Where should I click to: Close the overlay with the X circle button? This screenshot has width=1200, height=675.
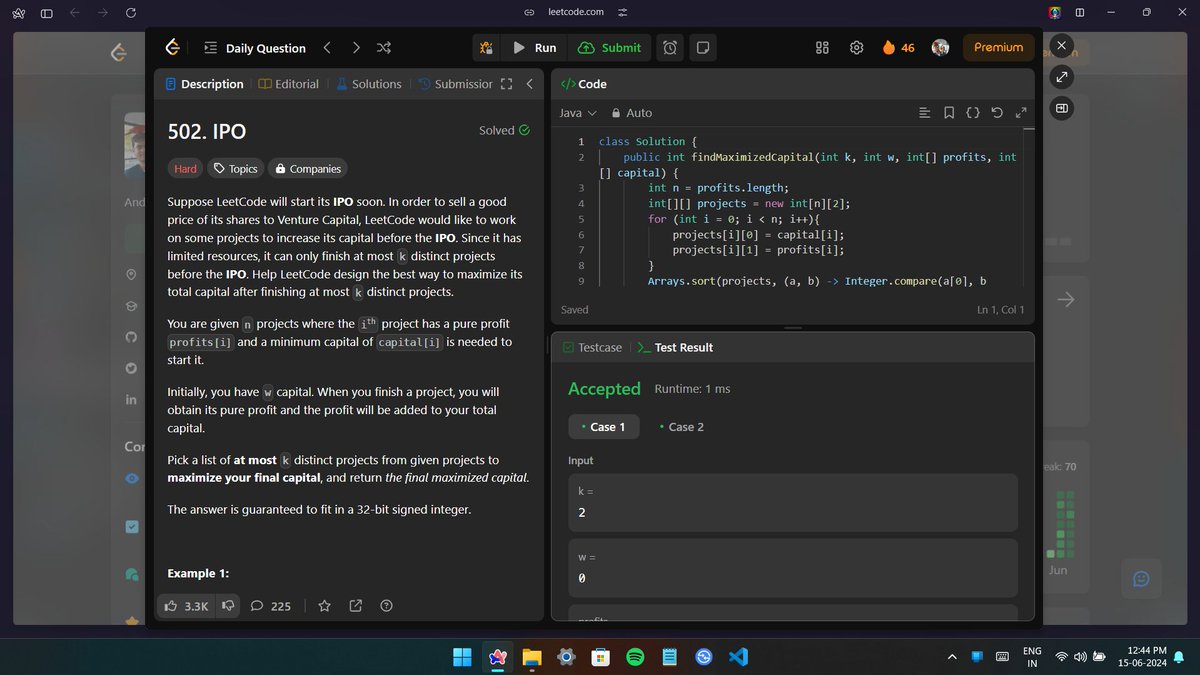1062,45
